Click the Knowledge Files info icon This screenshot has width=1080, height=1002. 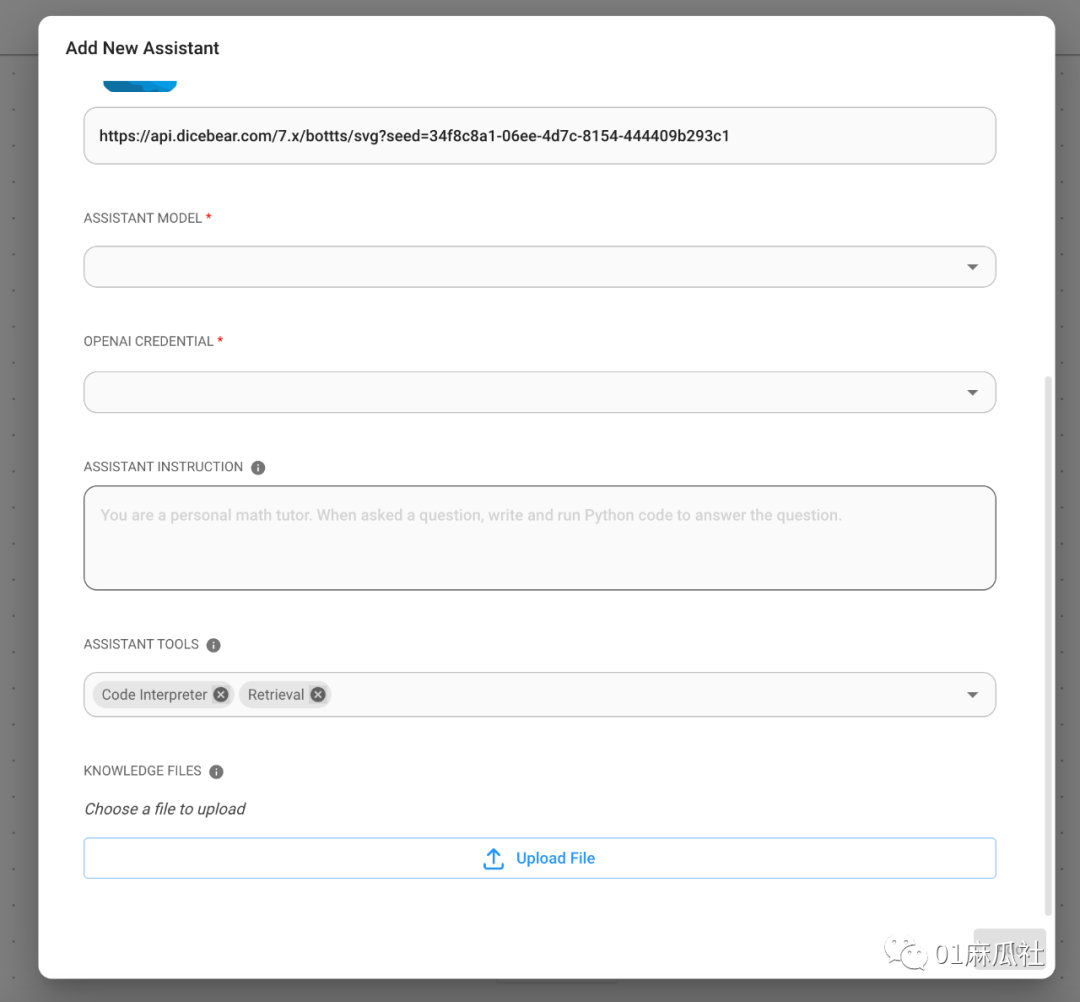(216, 772)
